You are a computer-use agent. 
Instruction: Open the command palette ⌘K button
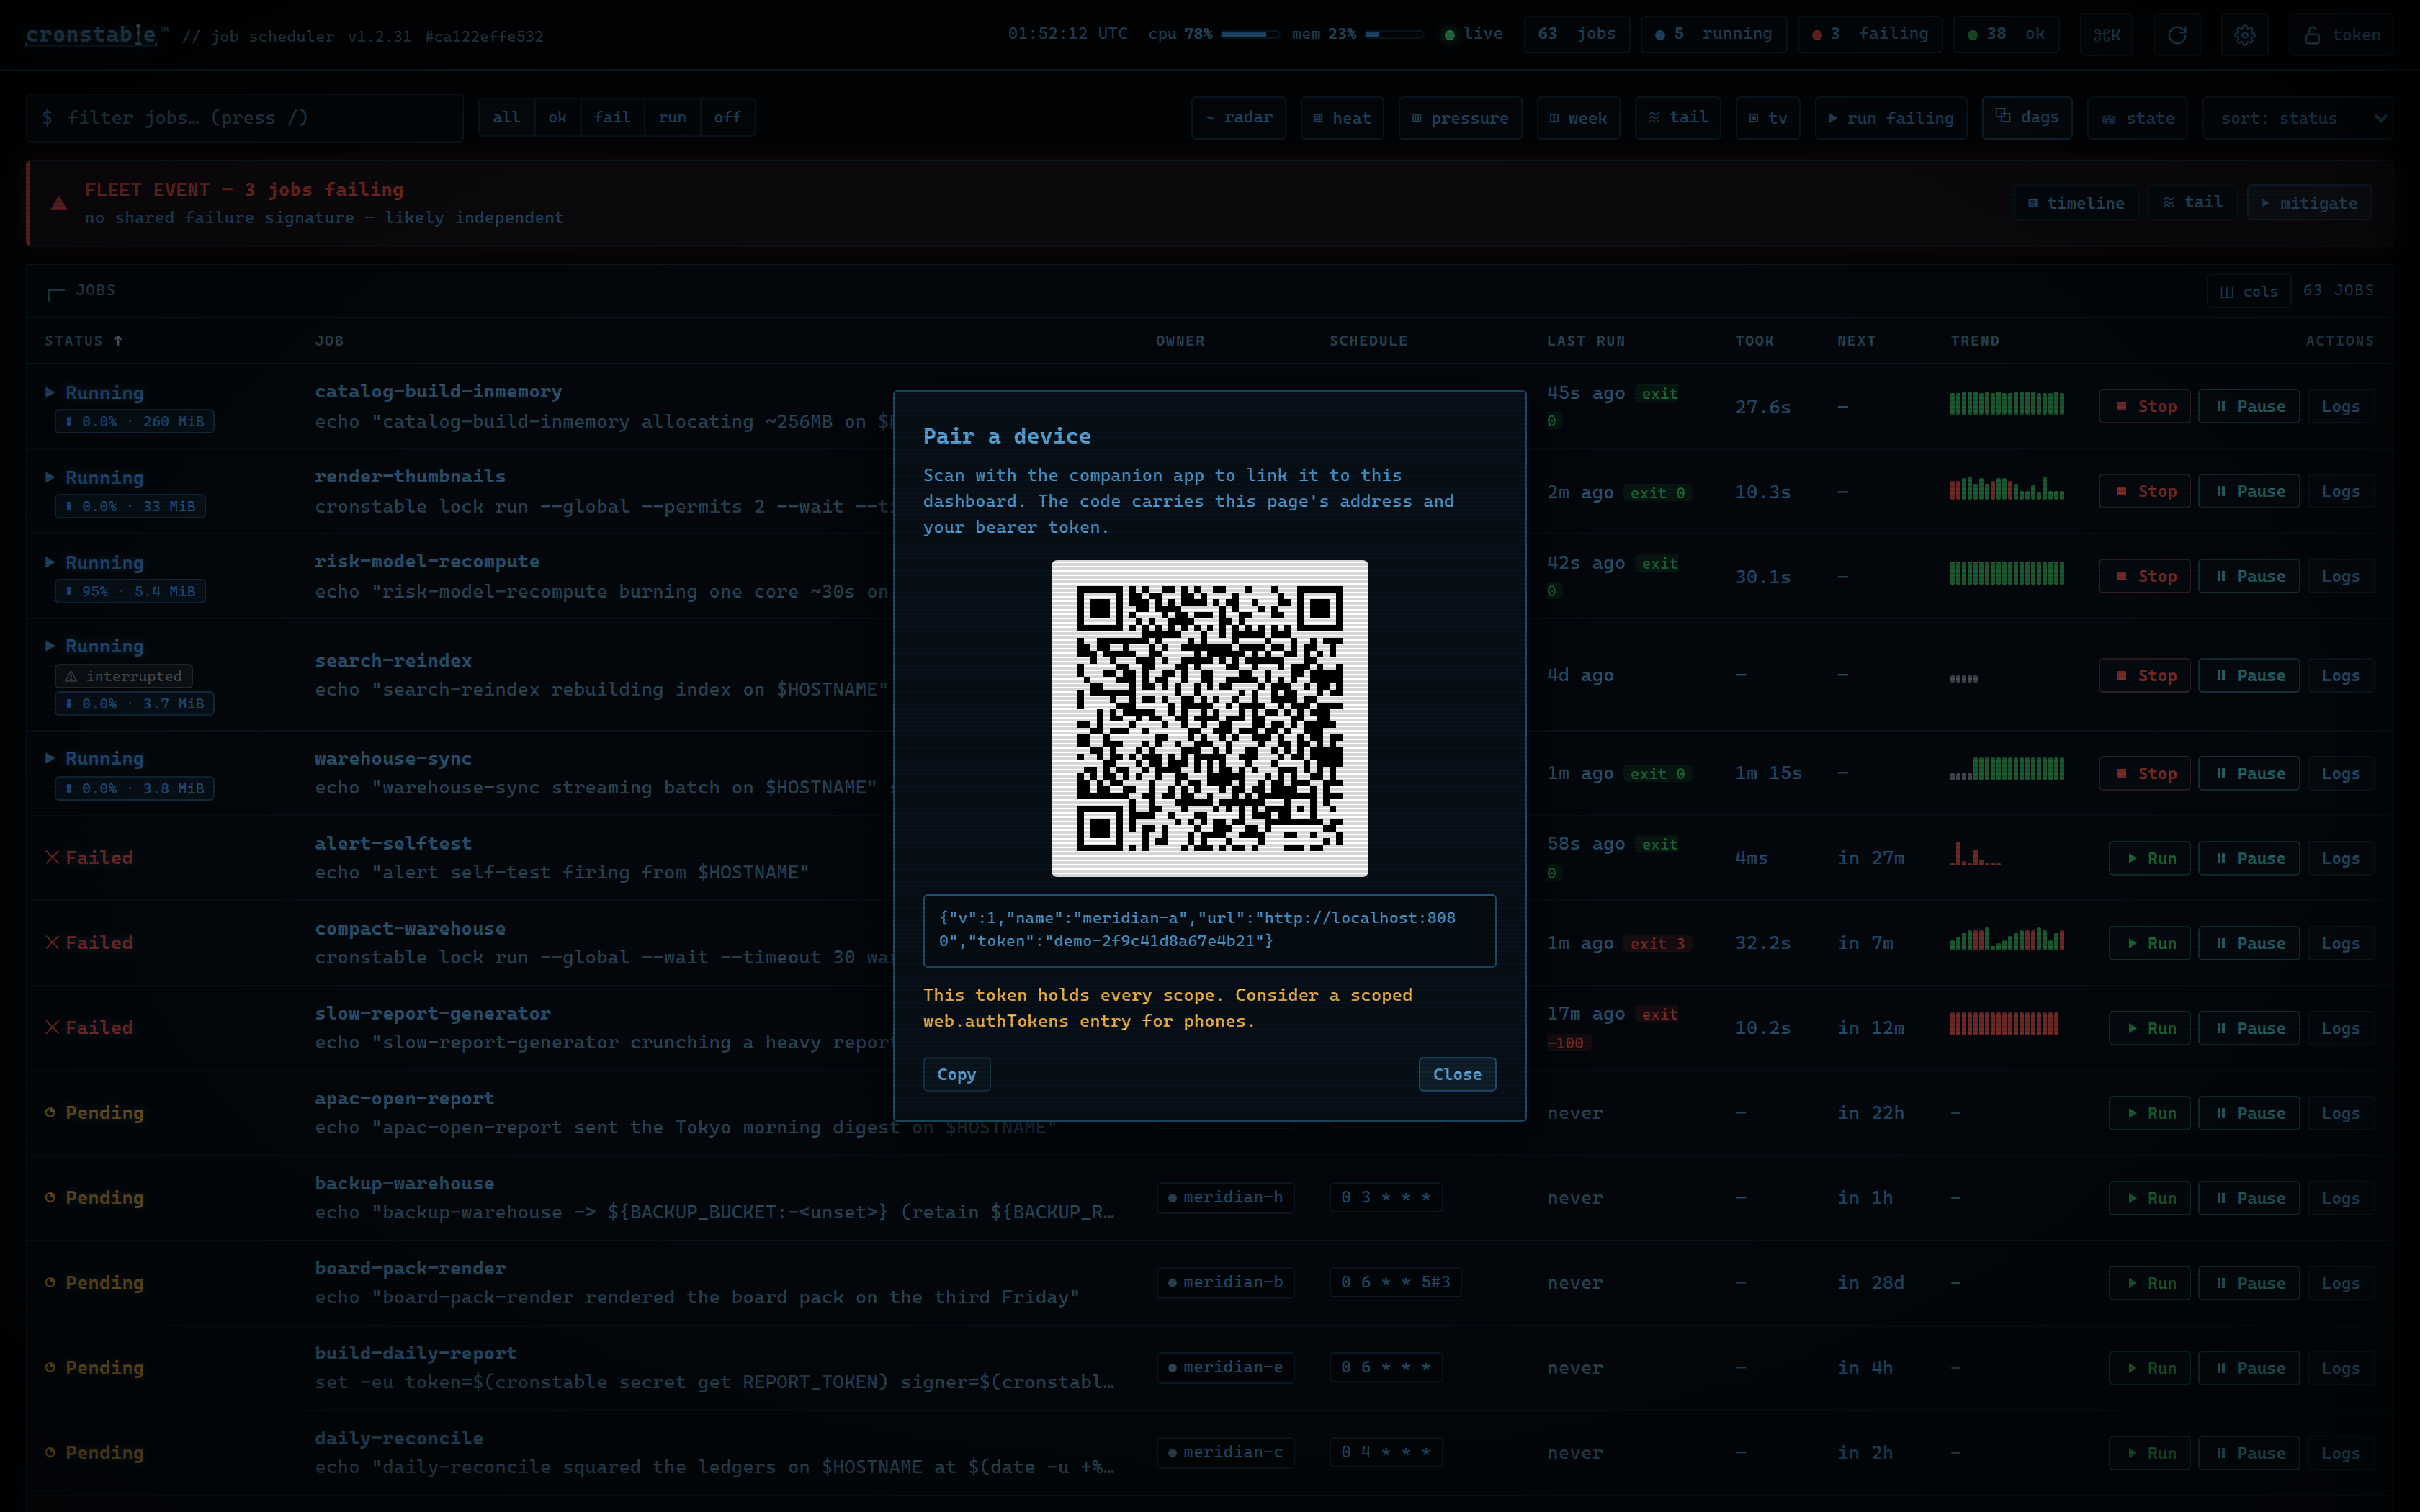(2106, 35)
